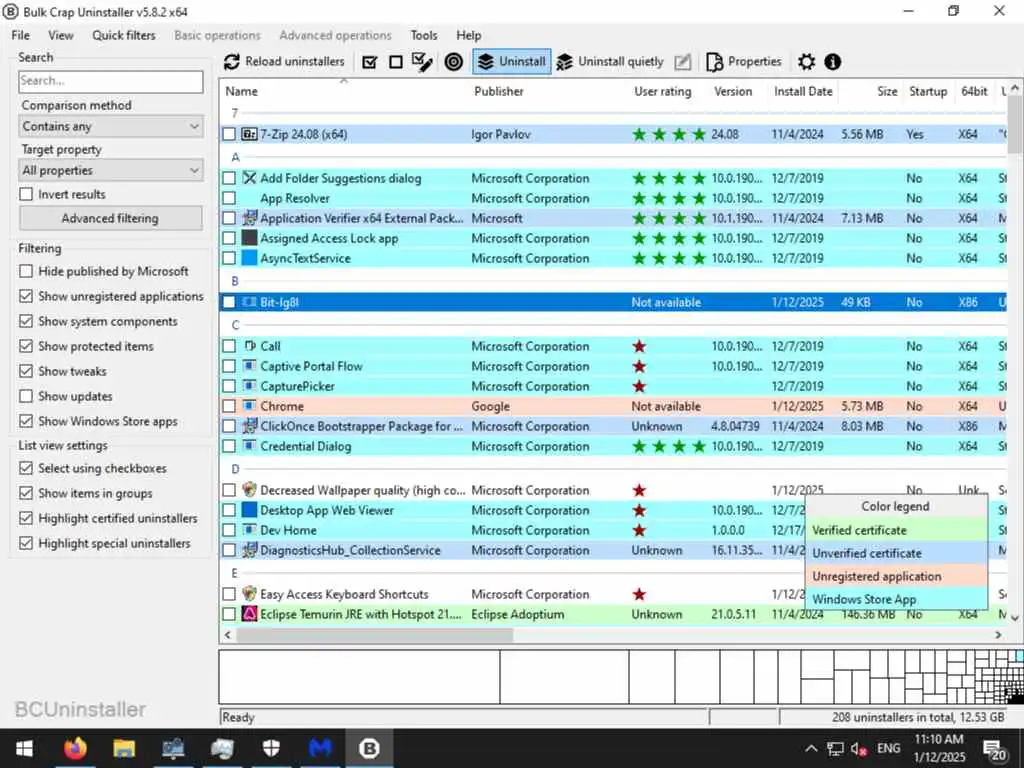Click Windows Store App legend swatch
This screenshot has width=1024, height=768.
pyautogui.click(x=895, y=599)
